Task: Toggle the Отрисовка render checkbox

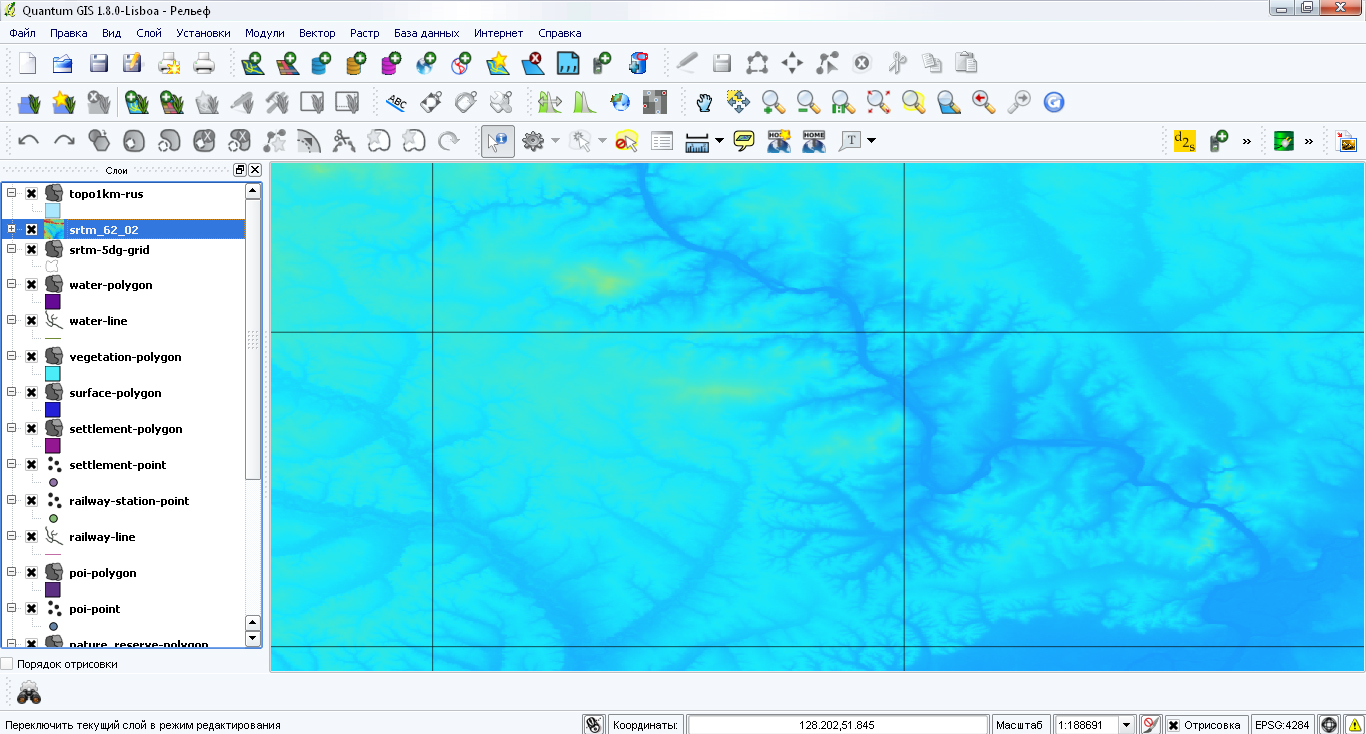Action: coord(1174,725)
